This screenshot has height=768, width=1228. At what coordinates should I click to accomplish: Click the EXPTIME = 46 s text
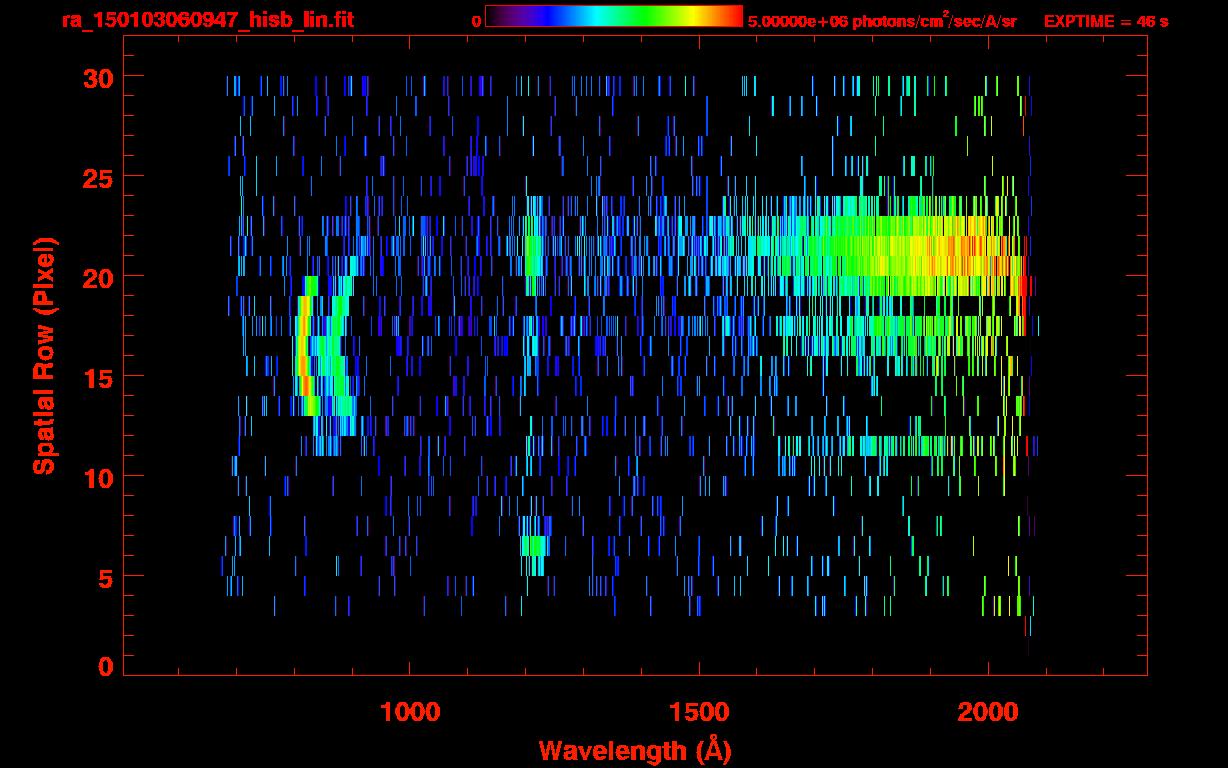(1106, 21)
